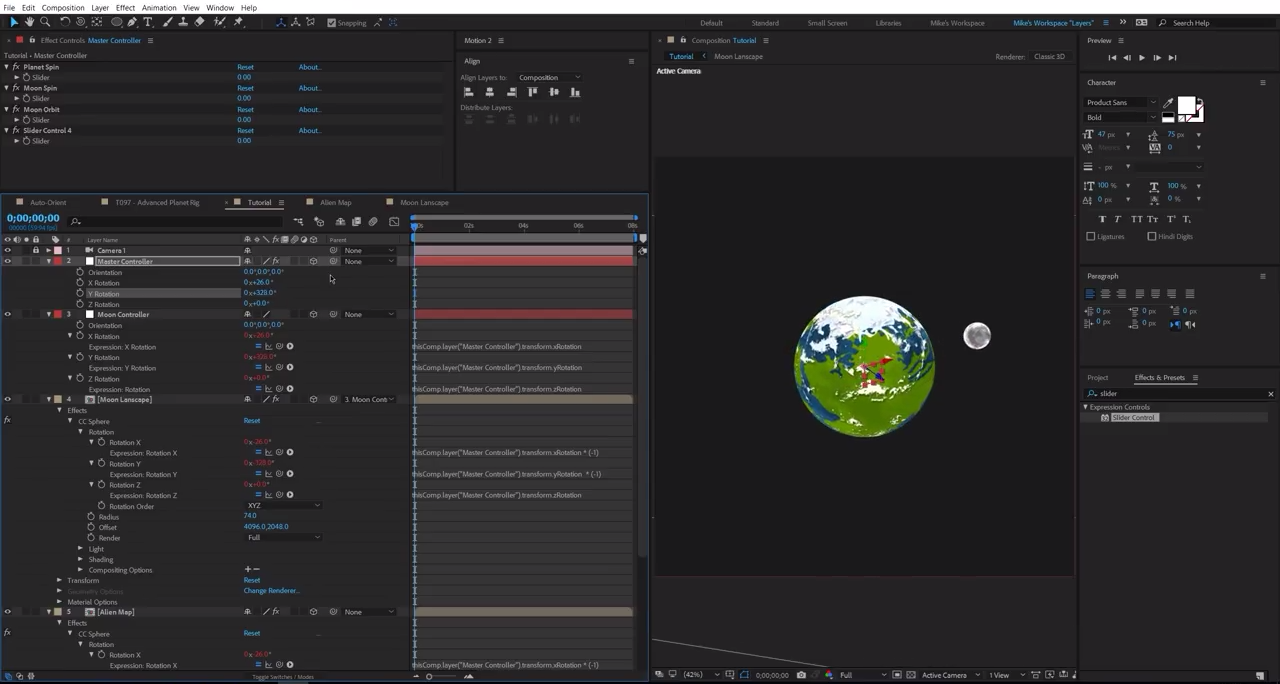Select the Type text tool
Viewport: 1280px width, 684px height.
pos(148,22)
